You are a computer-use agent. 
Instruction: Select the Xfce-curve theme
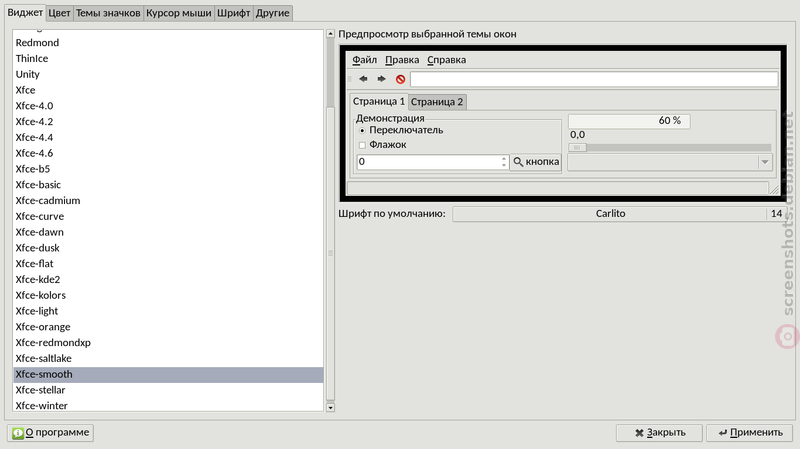tap(168, 217)
